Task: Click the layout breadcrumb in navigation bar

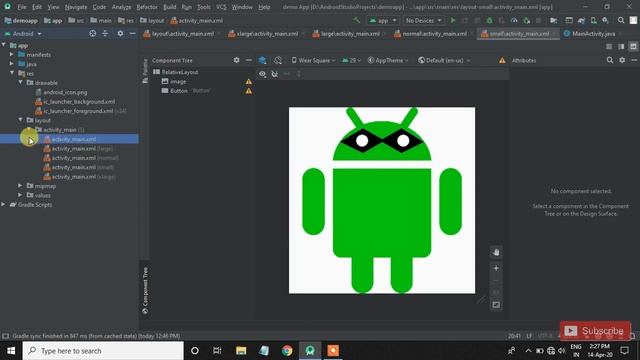Action: [151, 20]
